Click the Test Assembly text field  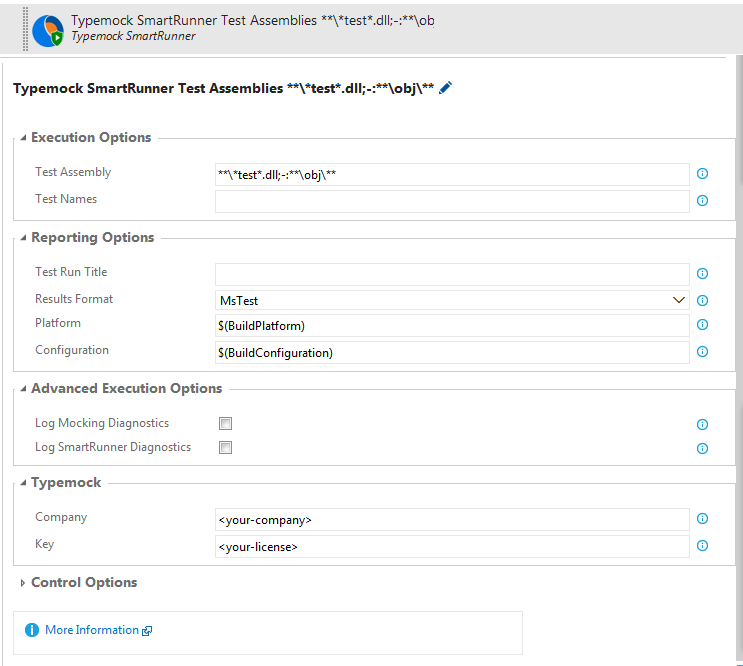[452, 174]
